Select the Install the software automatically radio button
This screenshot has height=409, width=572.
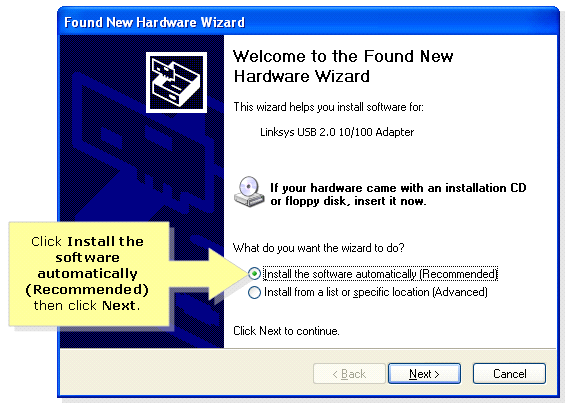(254, 273)
